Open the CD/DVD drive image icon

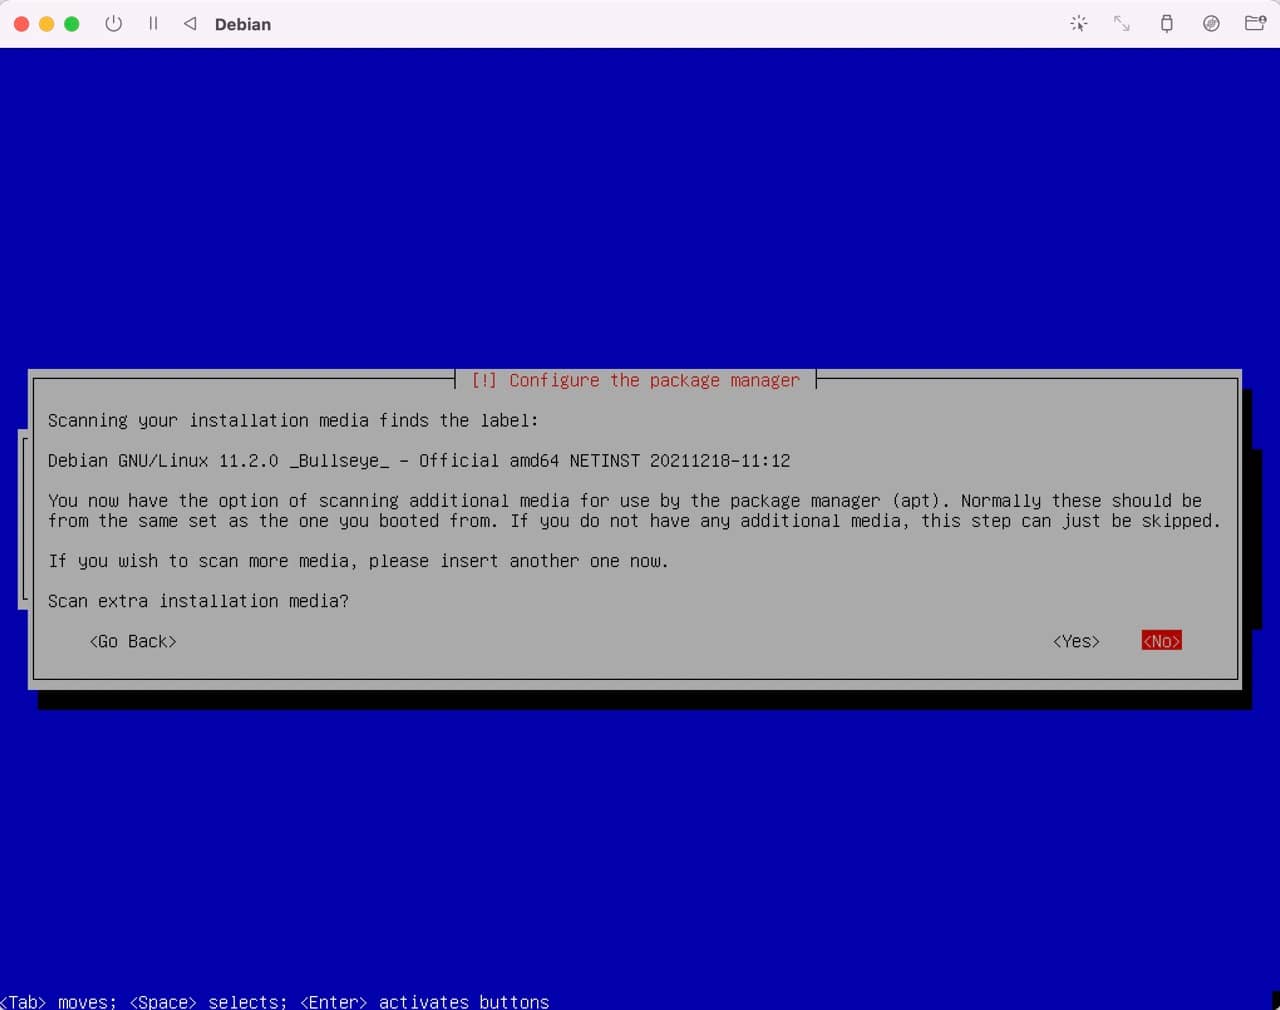(1211, 23)
